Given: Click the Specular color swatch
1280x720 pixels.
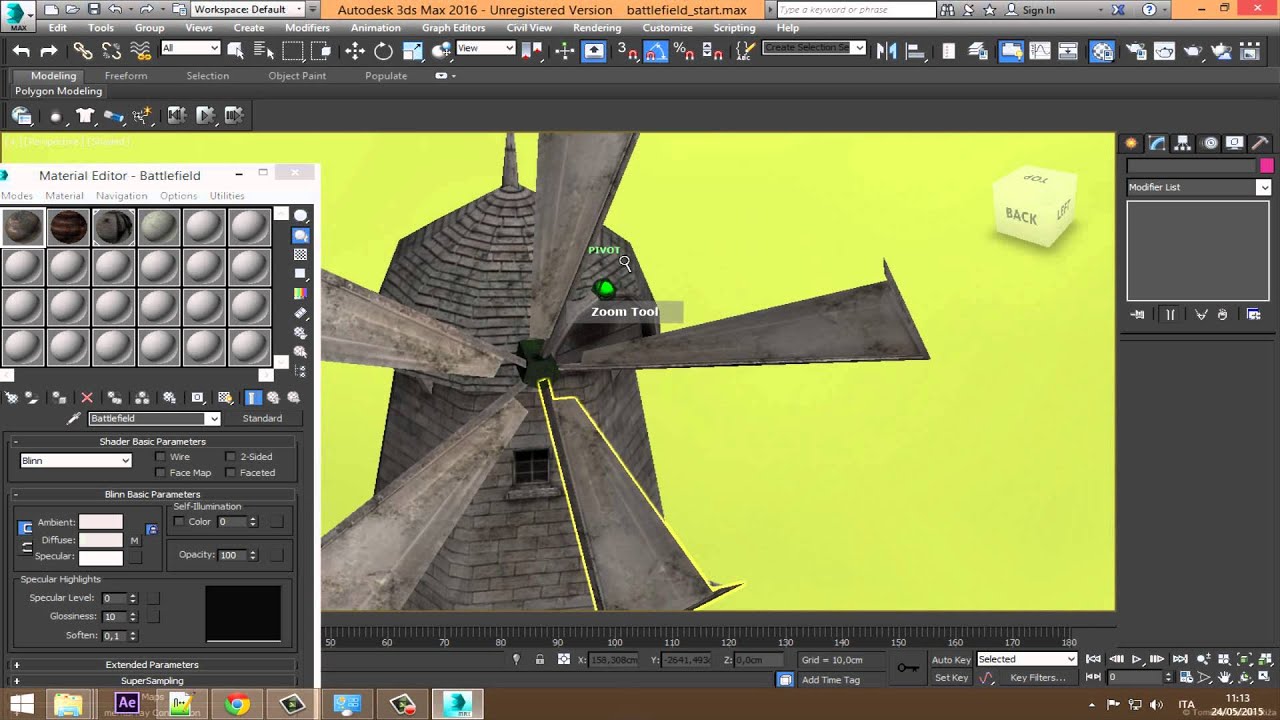Looking at the screenshot, I should coord(101,558).
